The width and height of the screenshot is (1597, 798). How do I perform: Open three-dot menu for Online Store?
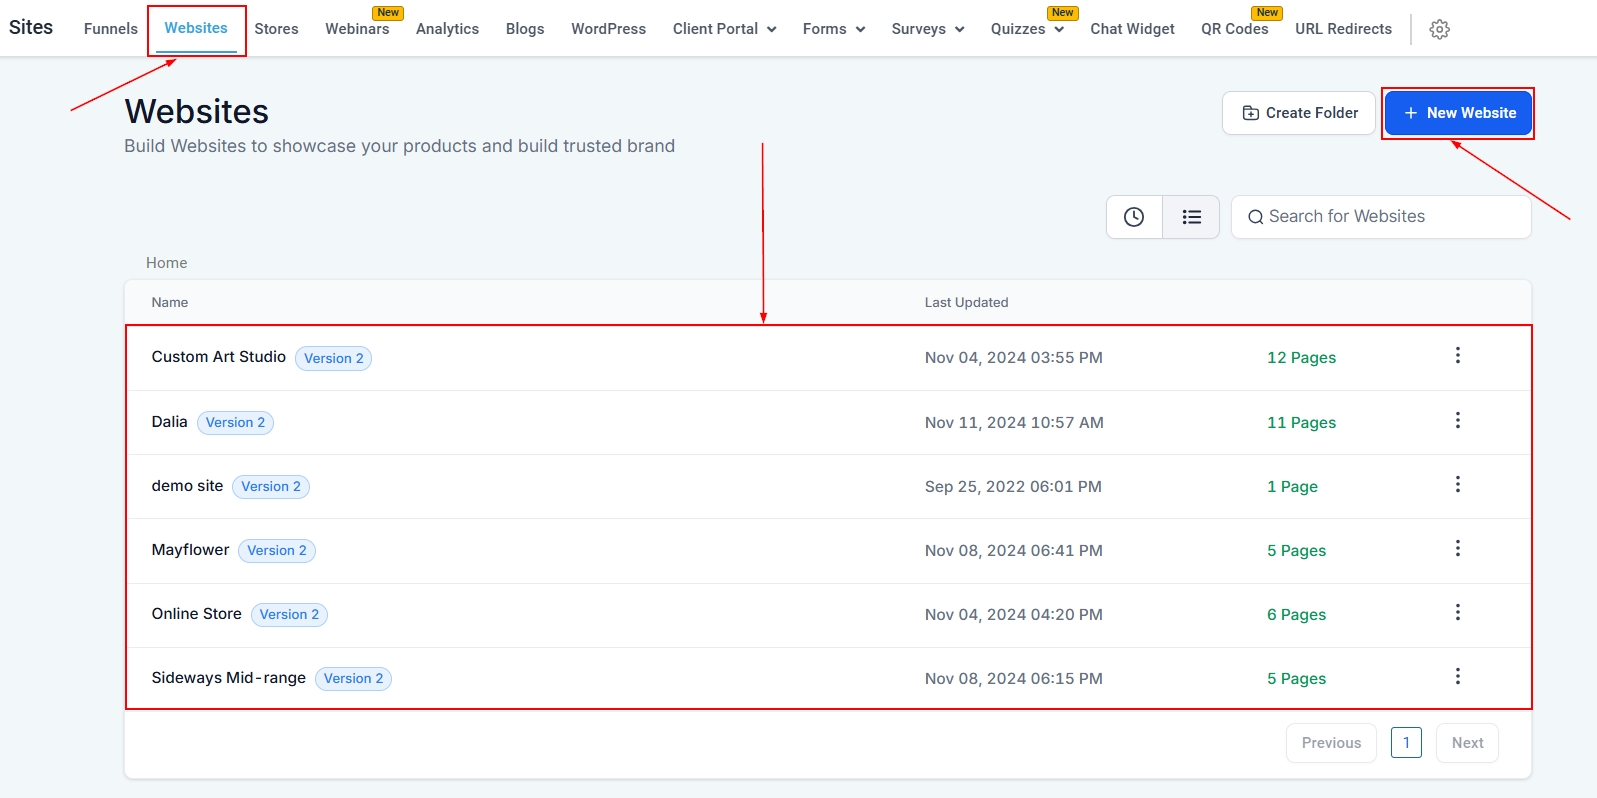pyautogui.click(x=1457, y=613)
